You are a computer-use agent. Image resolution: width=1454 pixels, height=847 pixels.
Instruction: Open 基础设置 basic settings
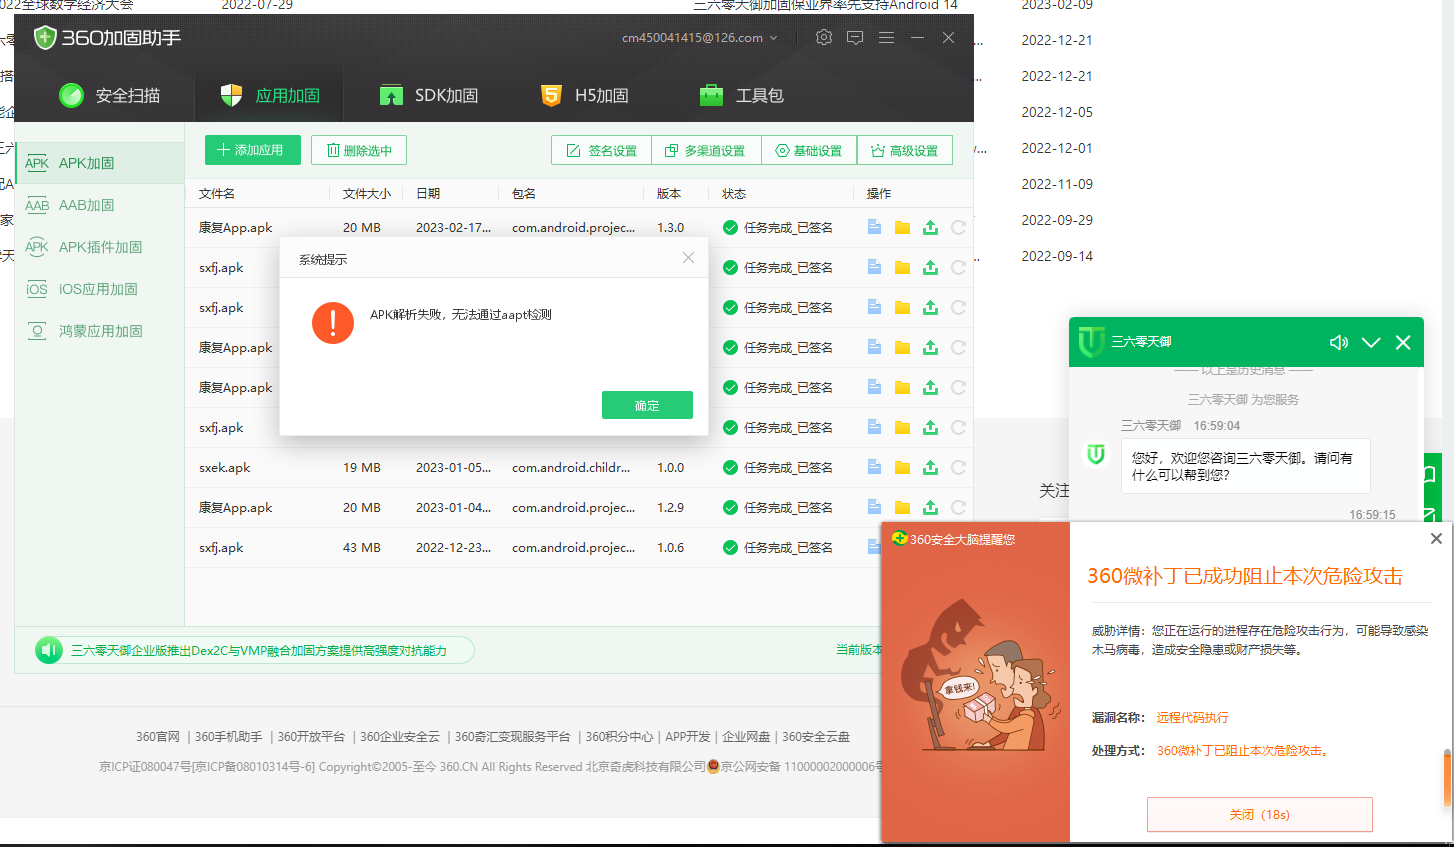click(x=809, y=150)
